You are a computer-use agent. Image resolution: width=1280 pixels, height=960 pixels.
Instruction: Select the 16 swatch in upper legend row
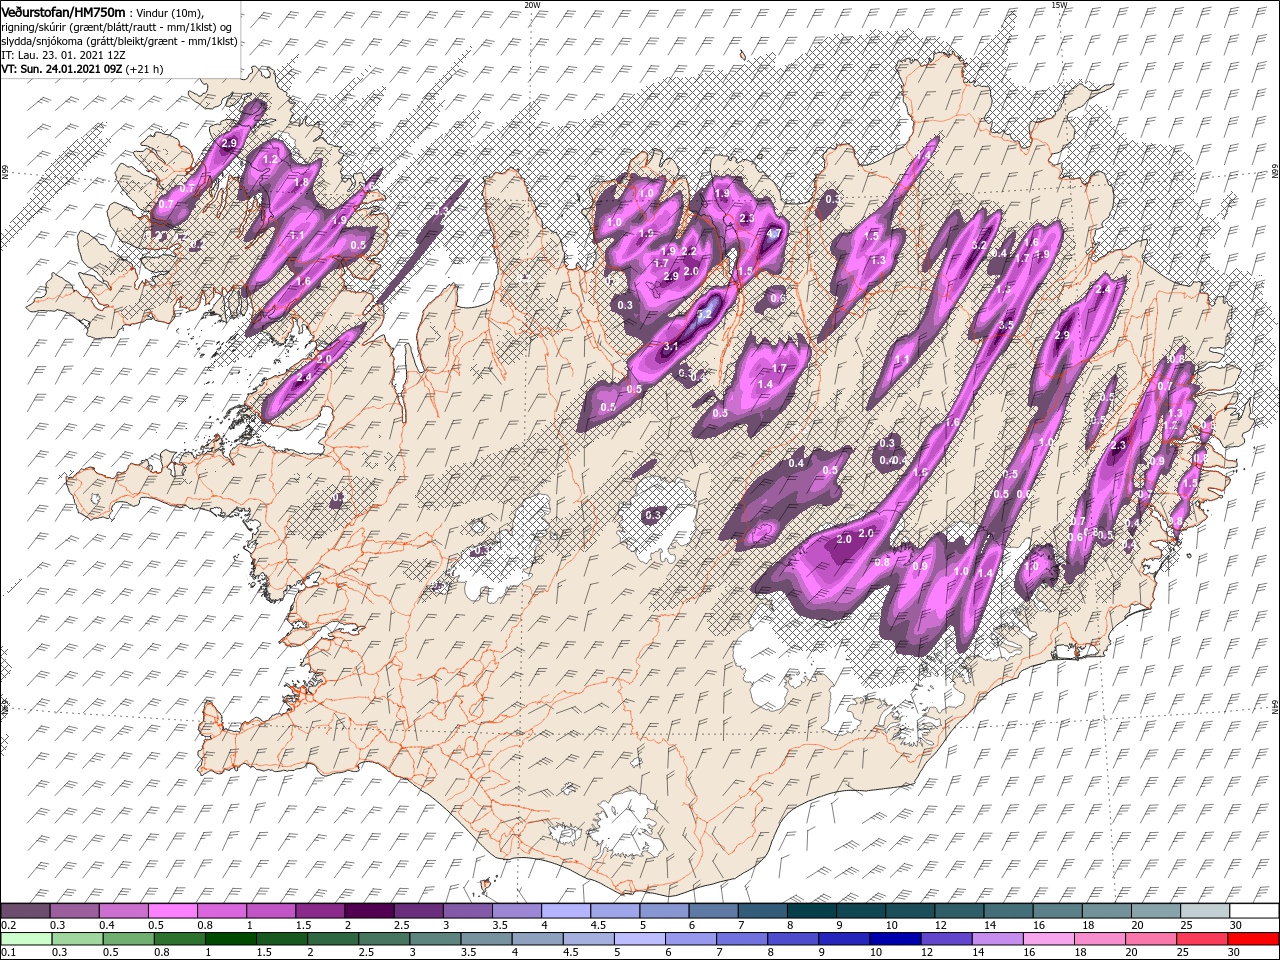point(1057,911)
